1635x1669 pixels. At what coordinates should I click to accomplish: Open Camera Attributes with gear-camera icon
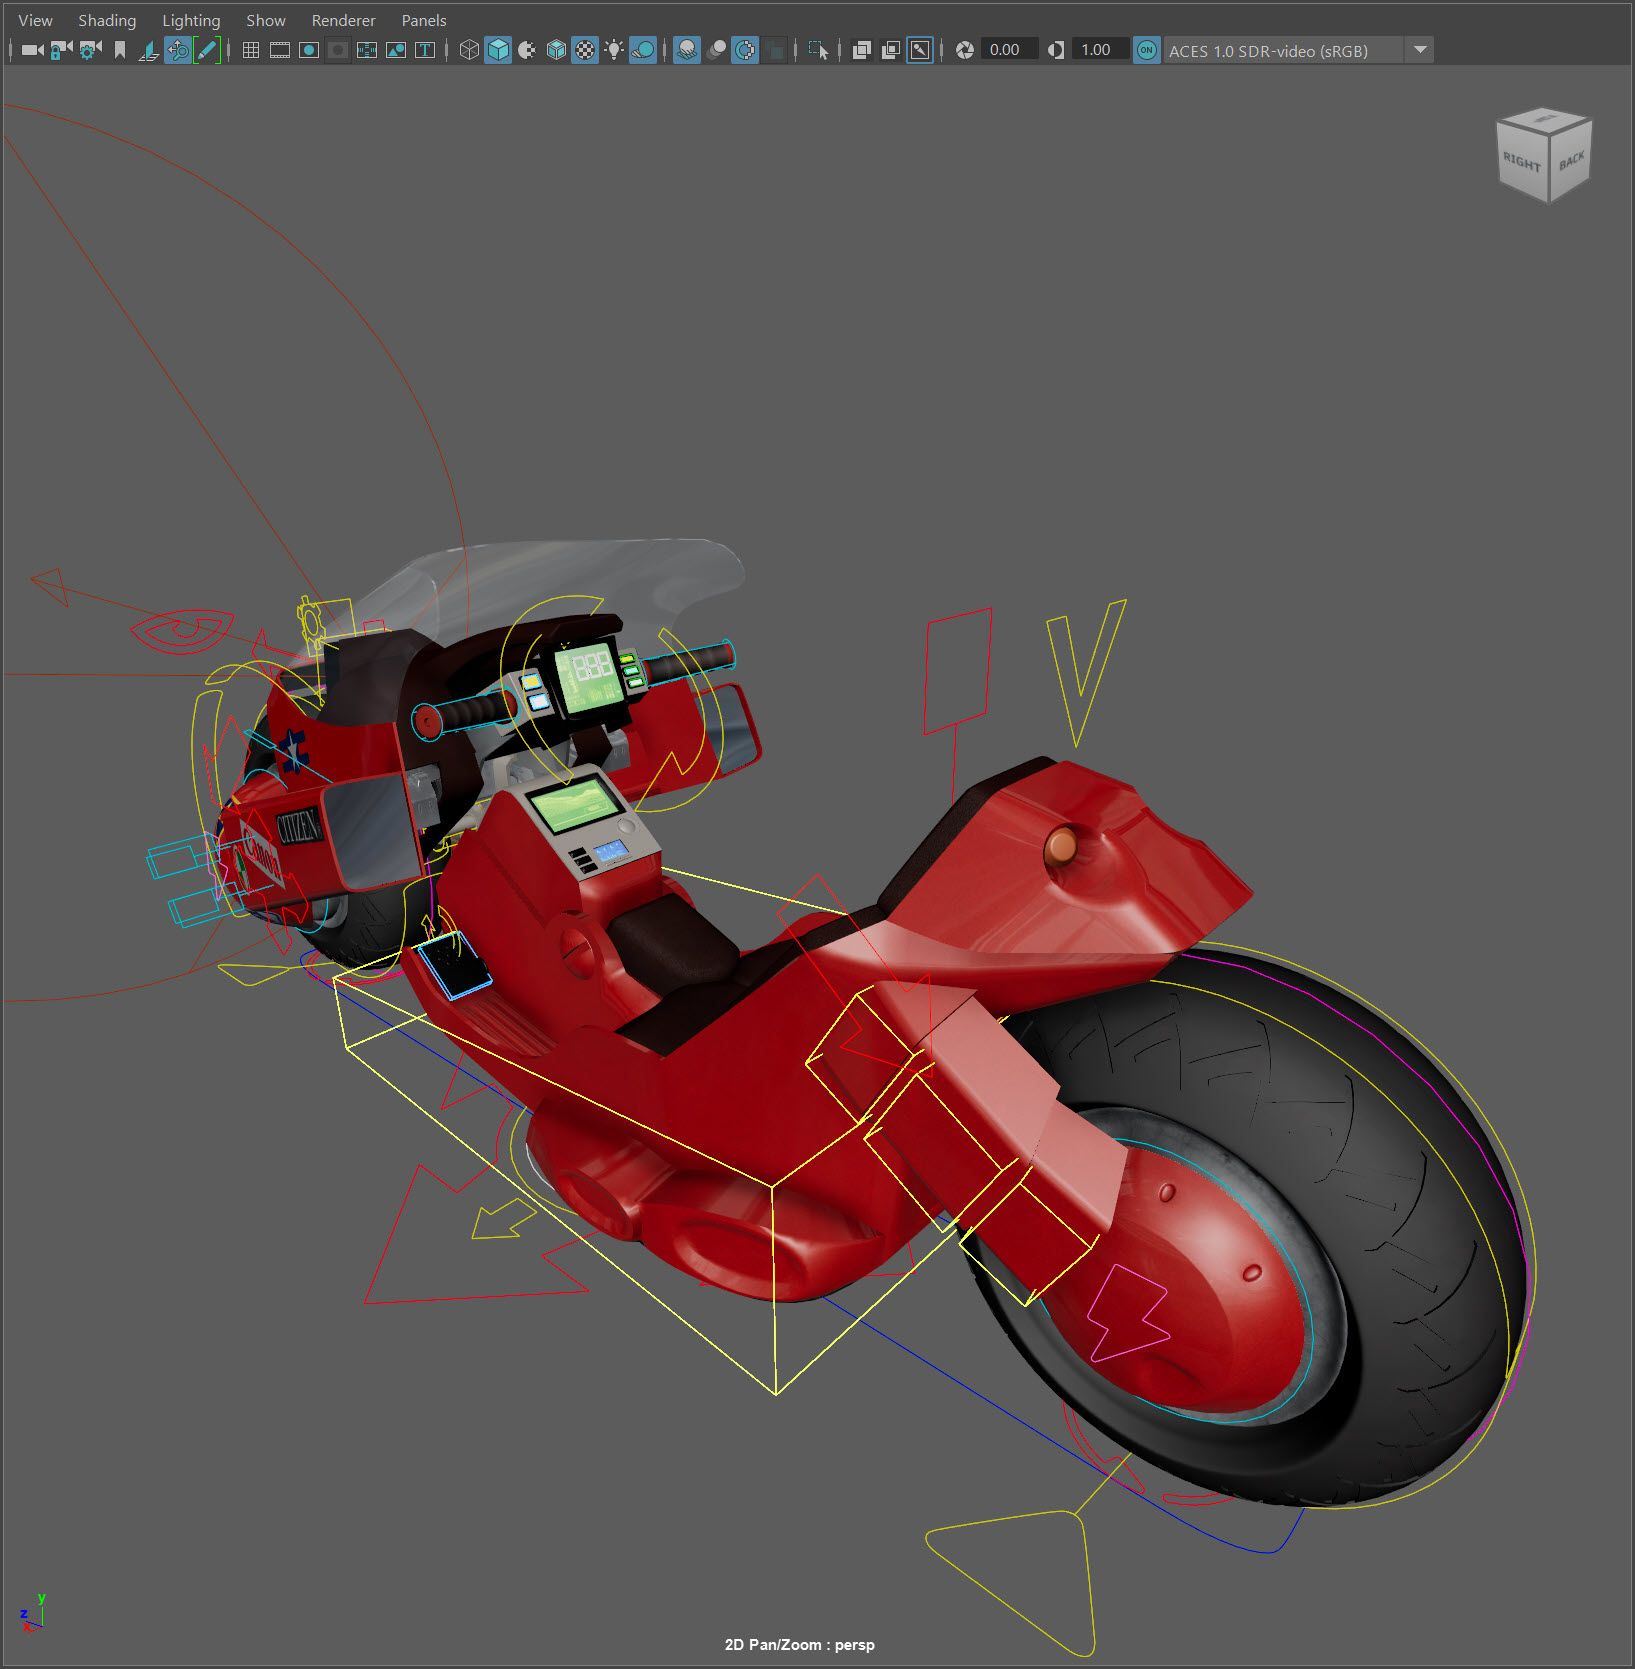coord(90,50)
